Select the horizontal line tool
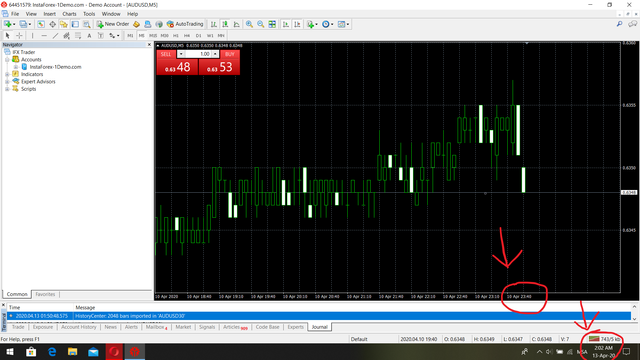Image resolution: width=640 pixels, height=360 pixels. pyautogui.click(x=44, y=36)
